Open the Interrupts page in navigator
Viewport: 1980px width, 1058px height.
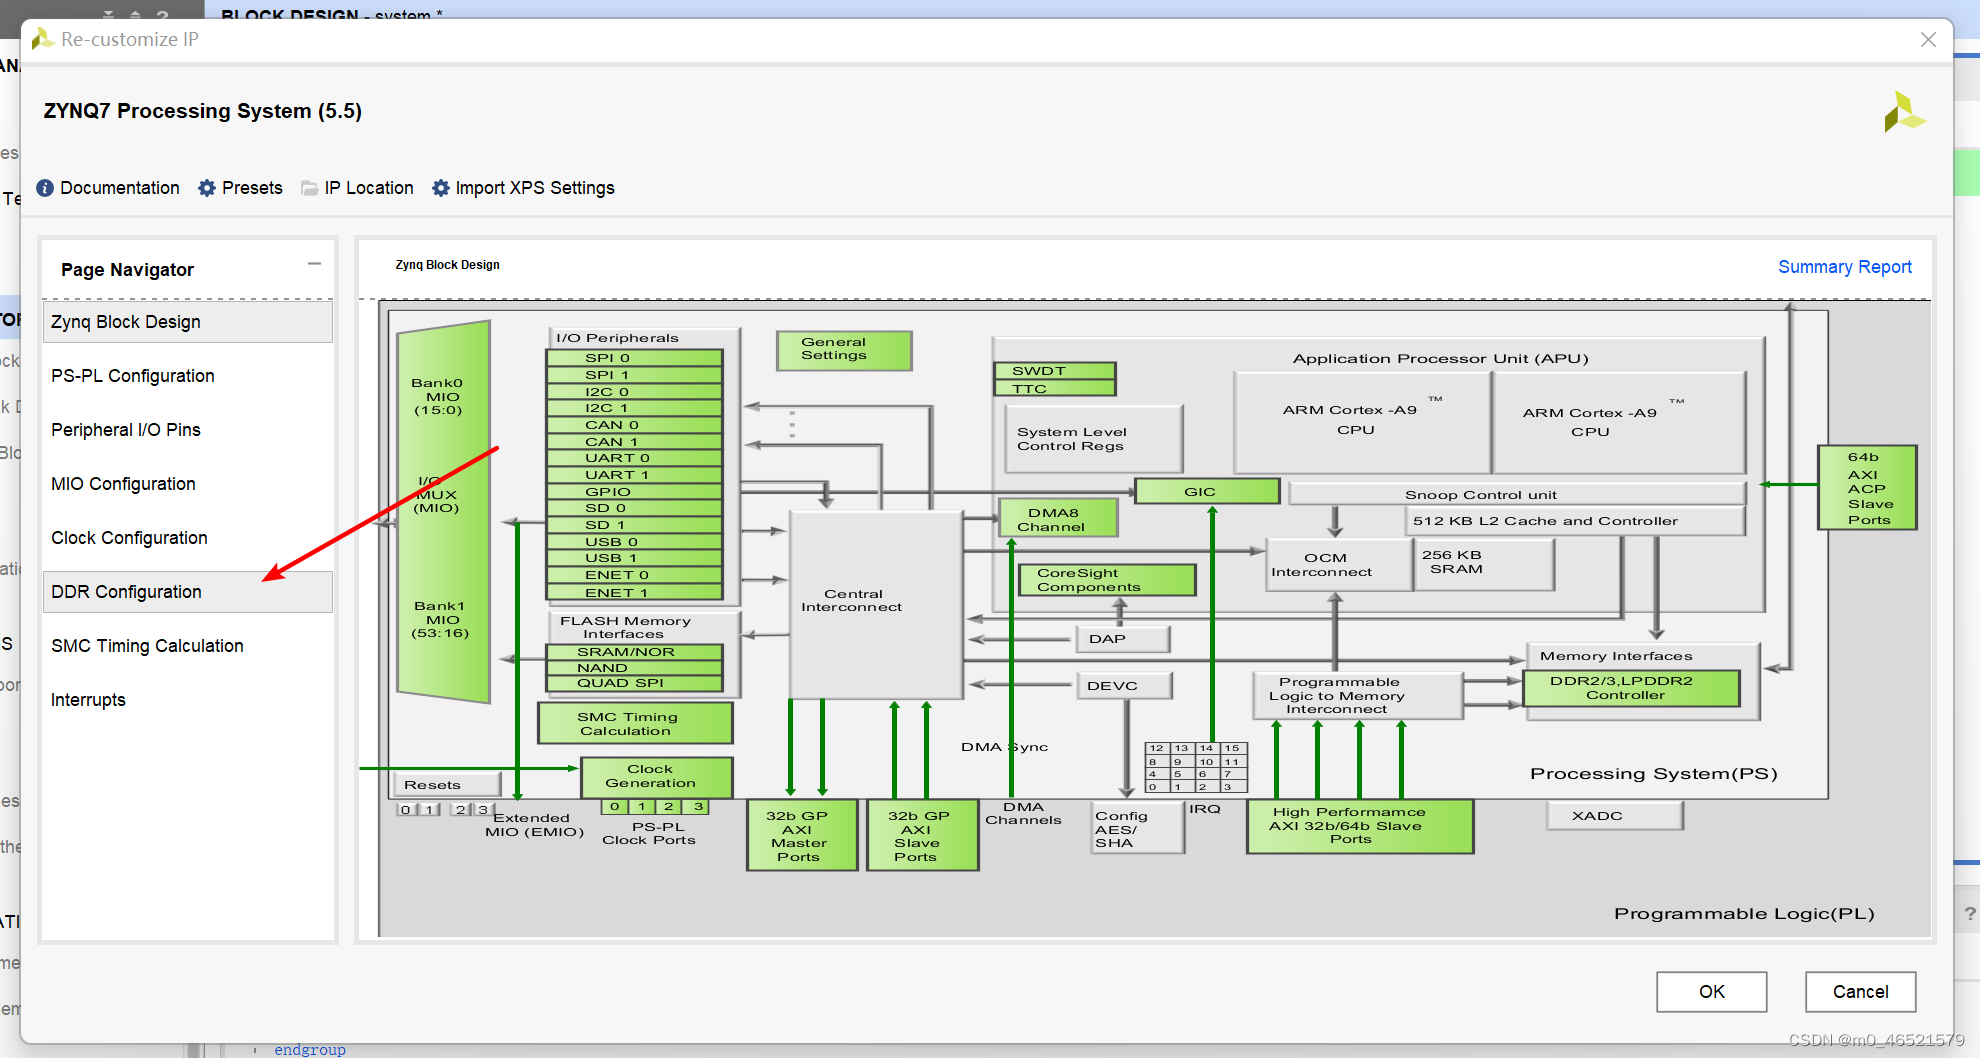(88, 699)
